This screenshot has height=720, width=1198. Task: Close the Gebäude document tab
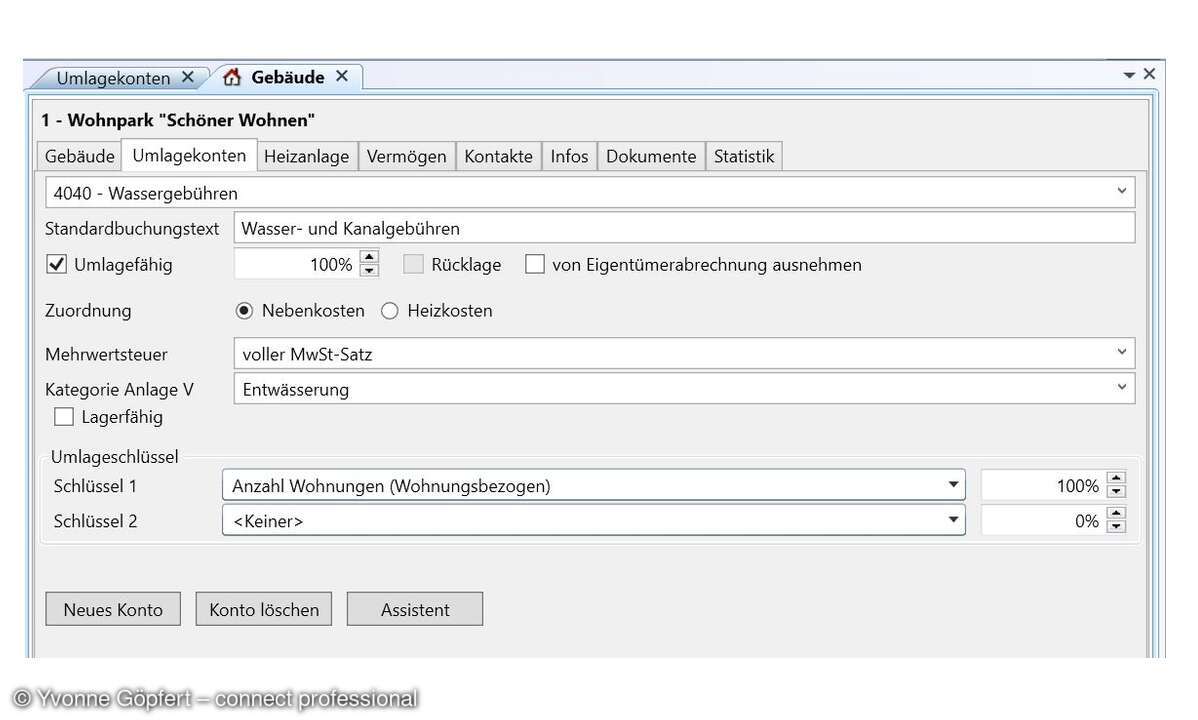click(x=342, y=77)
